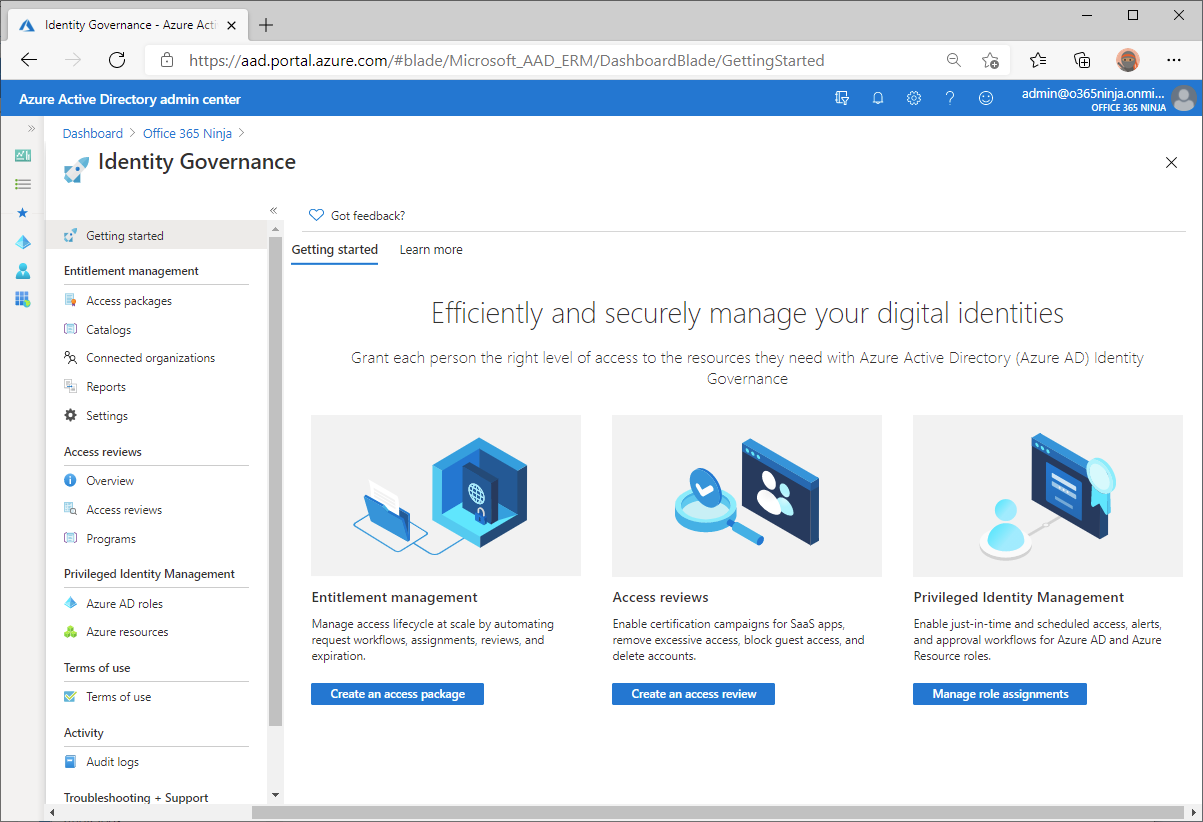Select the Users icon in the sidebar
This screenshot has height=822, width=1203.
(22, 270)
